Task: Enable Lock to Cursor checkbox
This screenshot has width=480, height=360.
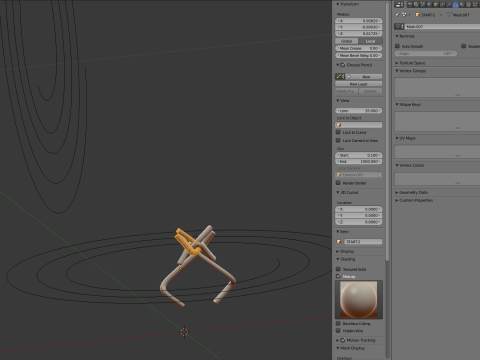Action: (x=338, y=132)
